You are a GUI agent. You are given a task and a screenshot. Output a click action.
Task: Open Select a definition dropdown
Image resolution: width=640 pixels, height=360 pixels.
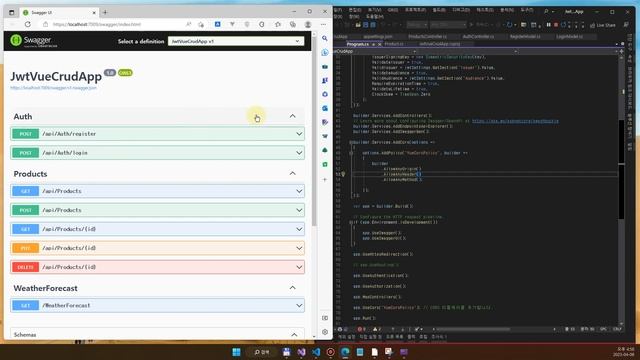236,41
